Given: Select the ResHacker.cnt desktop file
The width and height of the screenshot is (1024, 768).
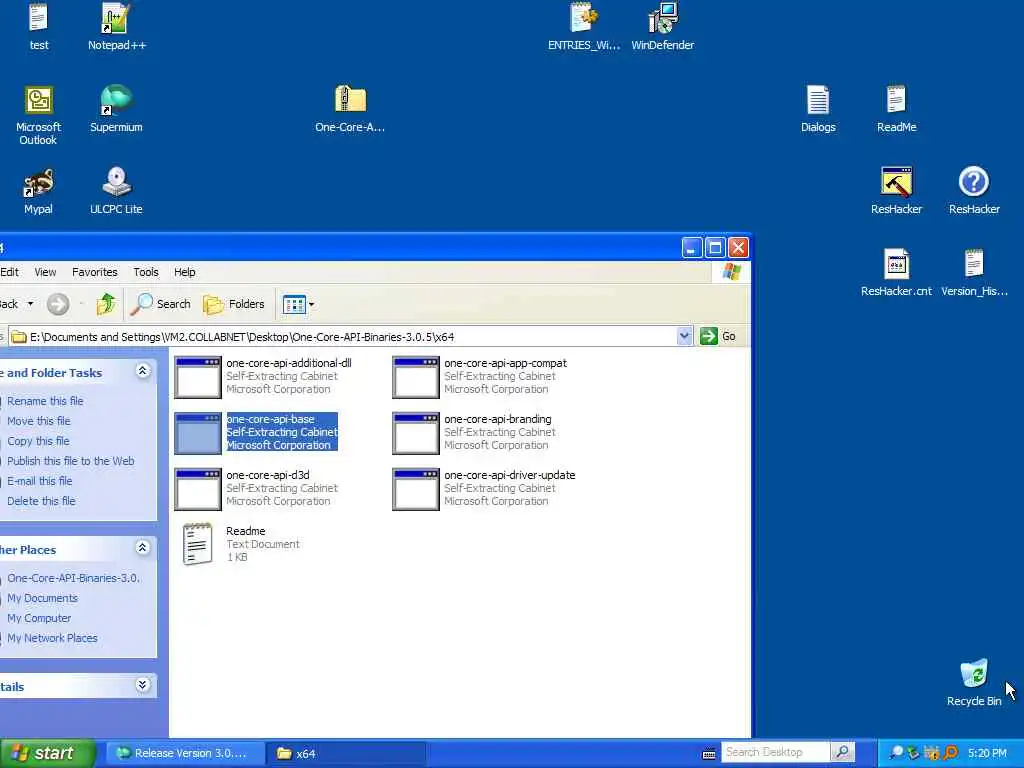Looking at the screenshot, I should tap(896, 273).
